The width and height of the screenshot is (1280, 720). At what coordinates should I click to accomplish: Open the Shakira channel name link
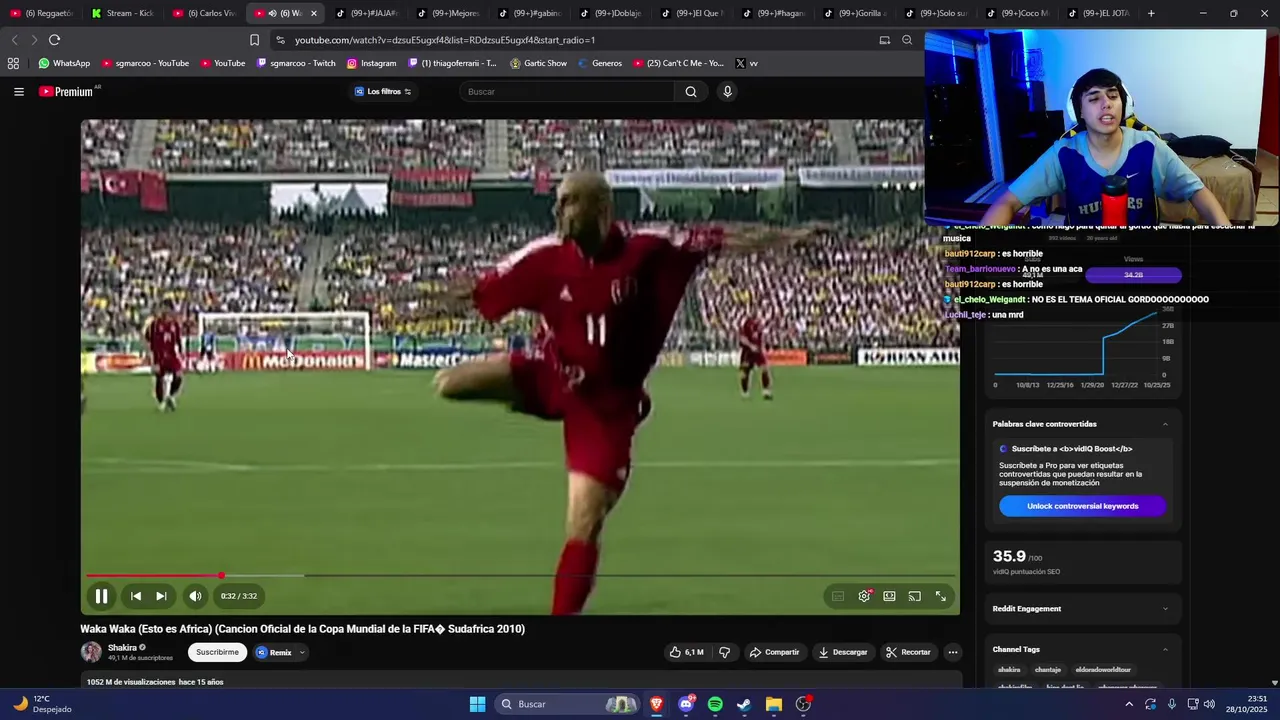point(122,648)
